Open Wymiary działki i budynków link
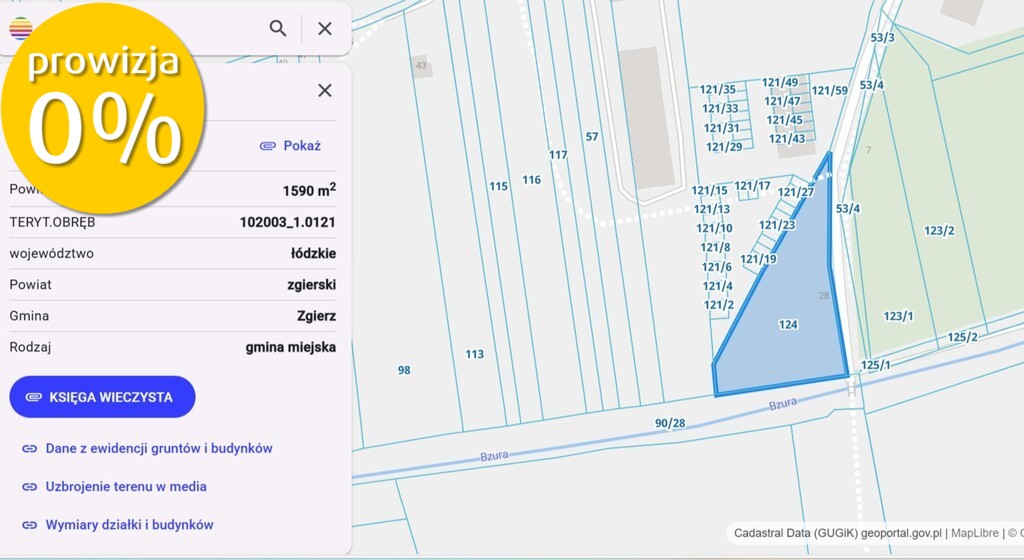This screenshot has width=1024, height=560. [129, 525]
